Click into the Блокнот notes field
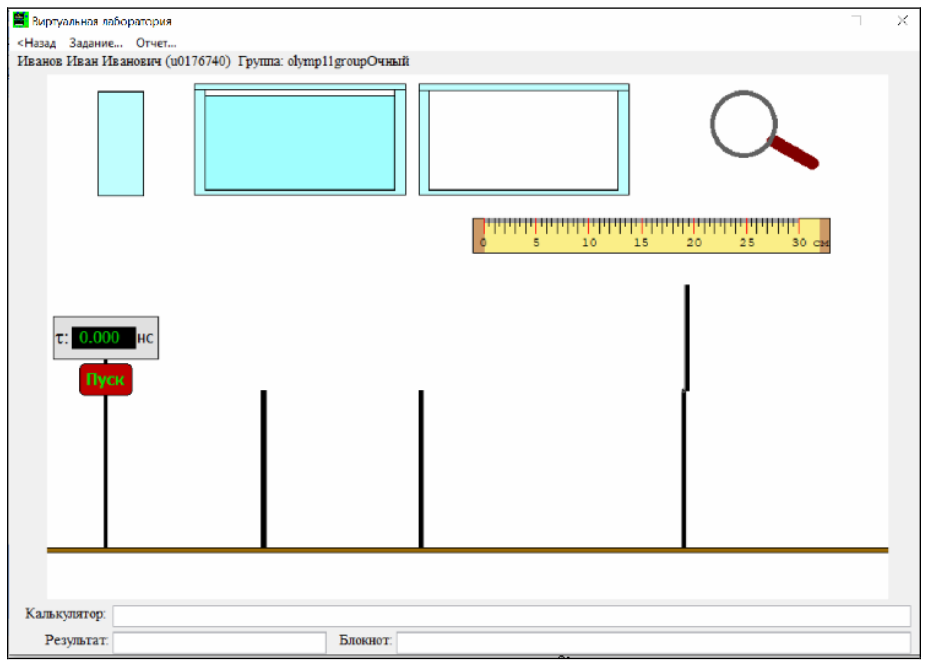This screenshot has width=929, height=668. point(653,642)
